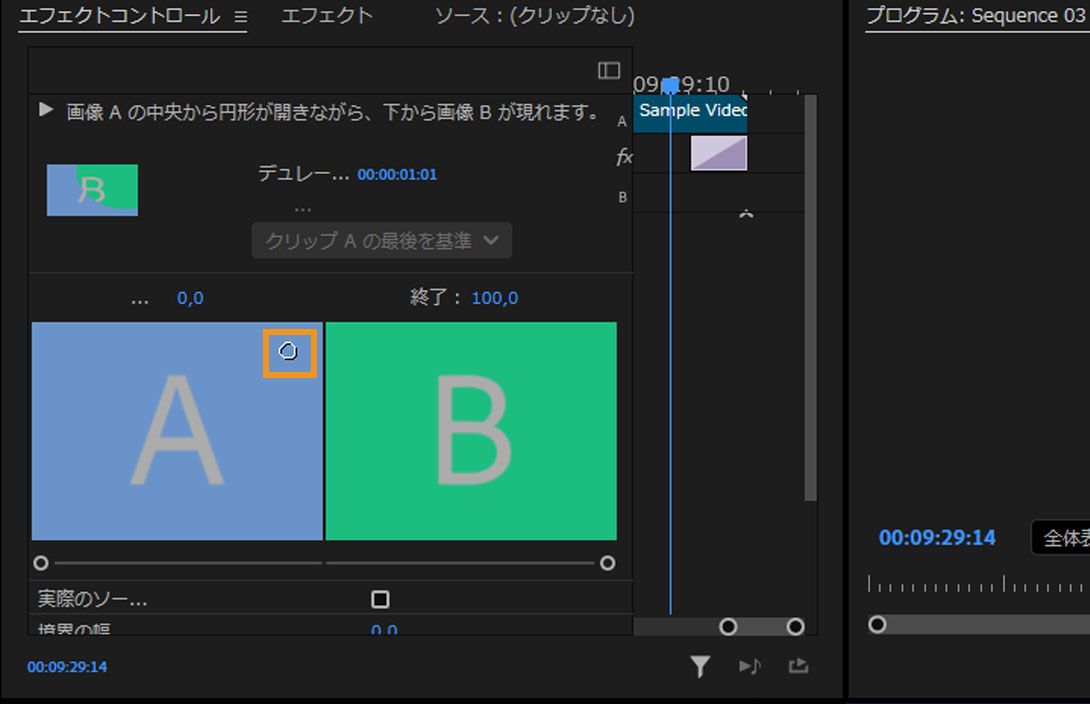Open the 全体表 zoom dropdown in Program monitor
The width and height of the screenshot is (1090, 704).
tap(1064, 537)
